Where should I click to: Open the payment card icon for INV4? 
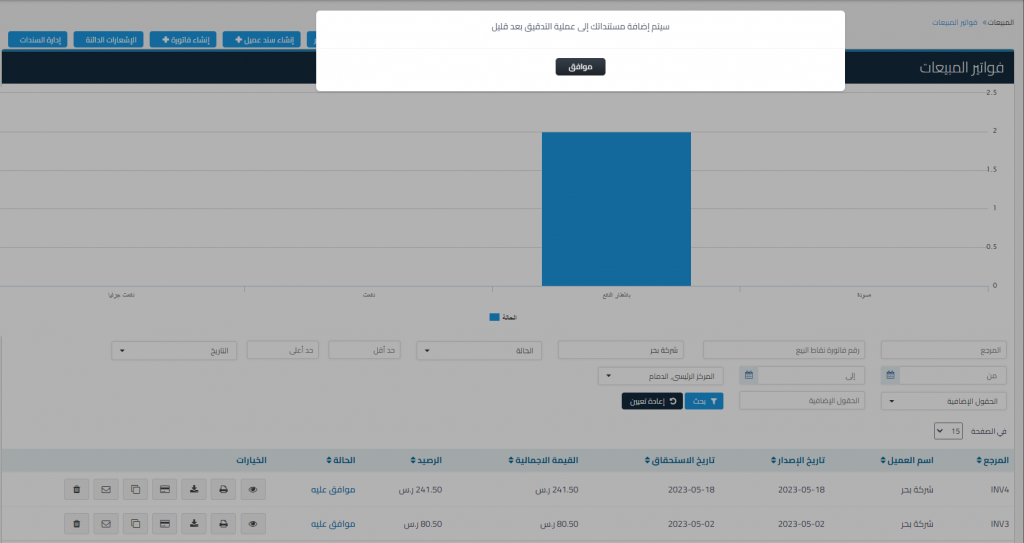(164, 490)
